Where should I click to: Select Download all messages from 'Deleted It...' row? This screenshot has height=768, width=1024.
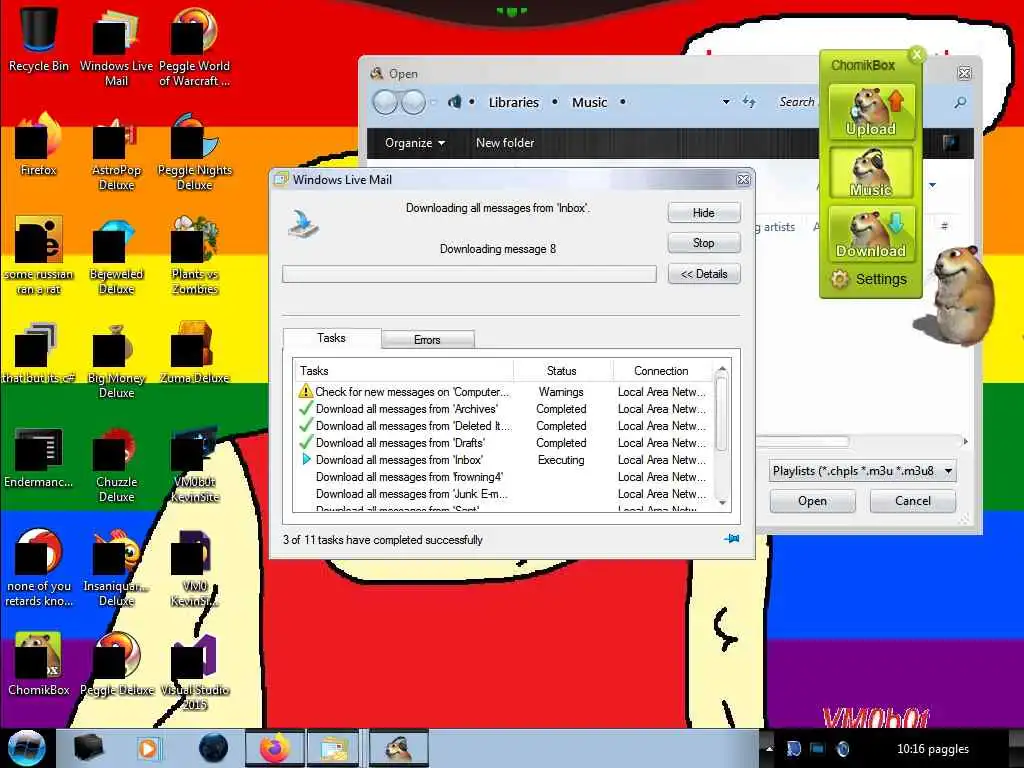pos(505,426)
